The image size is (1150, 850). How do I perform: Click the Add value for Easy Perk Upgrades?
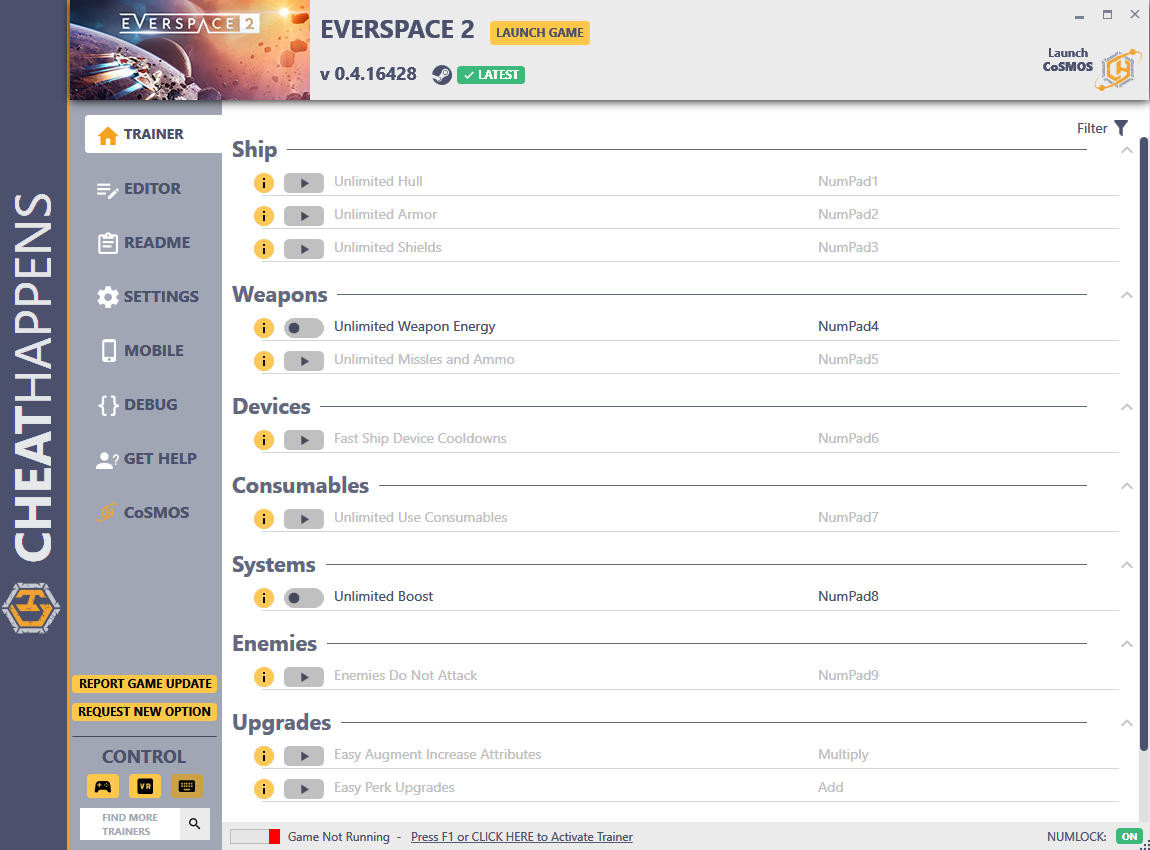point(830,787)
